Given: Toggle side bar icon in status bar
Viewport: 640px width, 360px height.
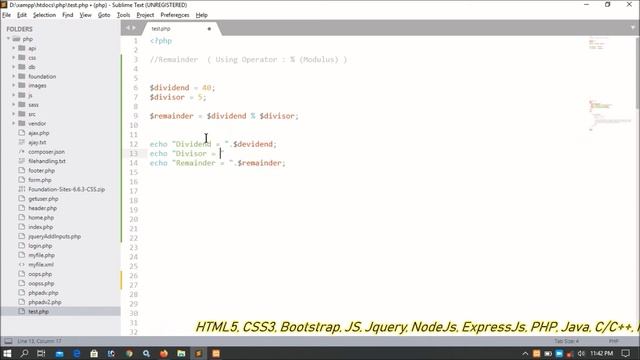Looking at the screenshot, I should pos(8,341).
